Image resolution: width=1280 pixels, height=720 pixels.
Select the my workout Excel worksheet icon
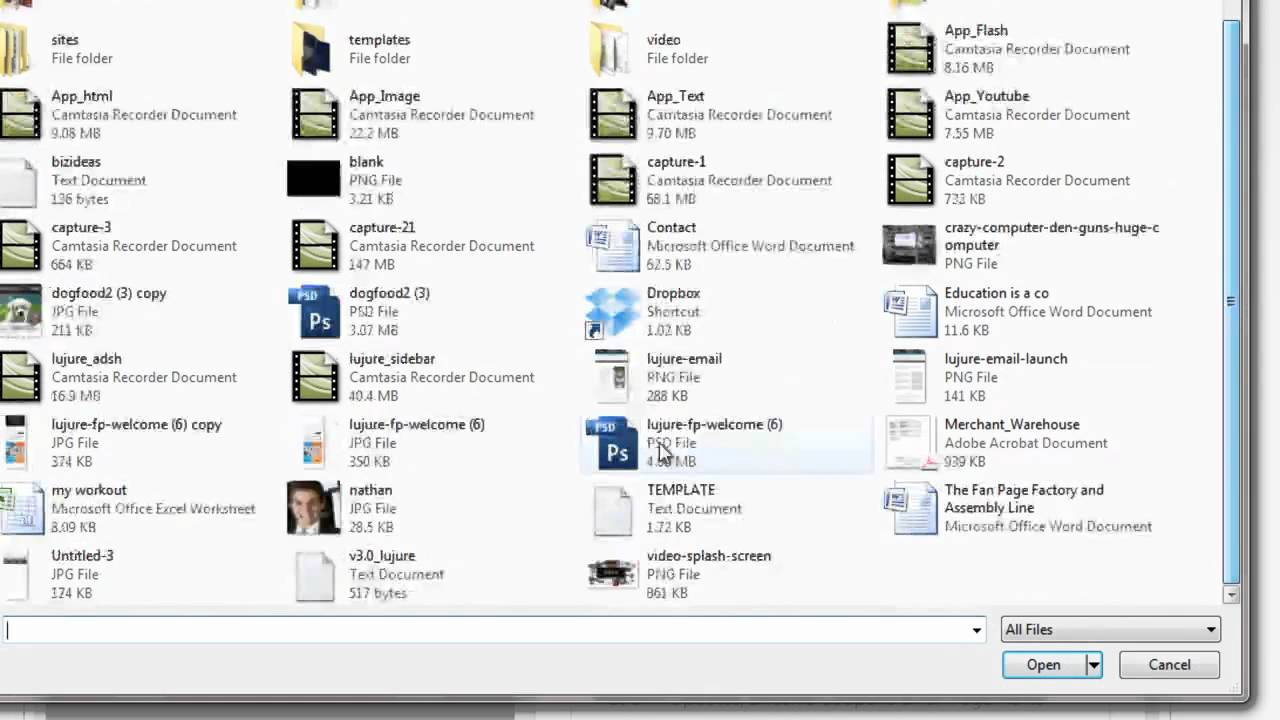point(21,509)
